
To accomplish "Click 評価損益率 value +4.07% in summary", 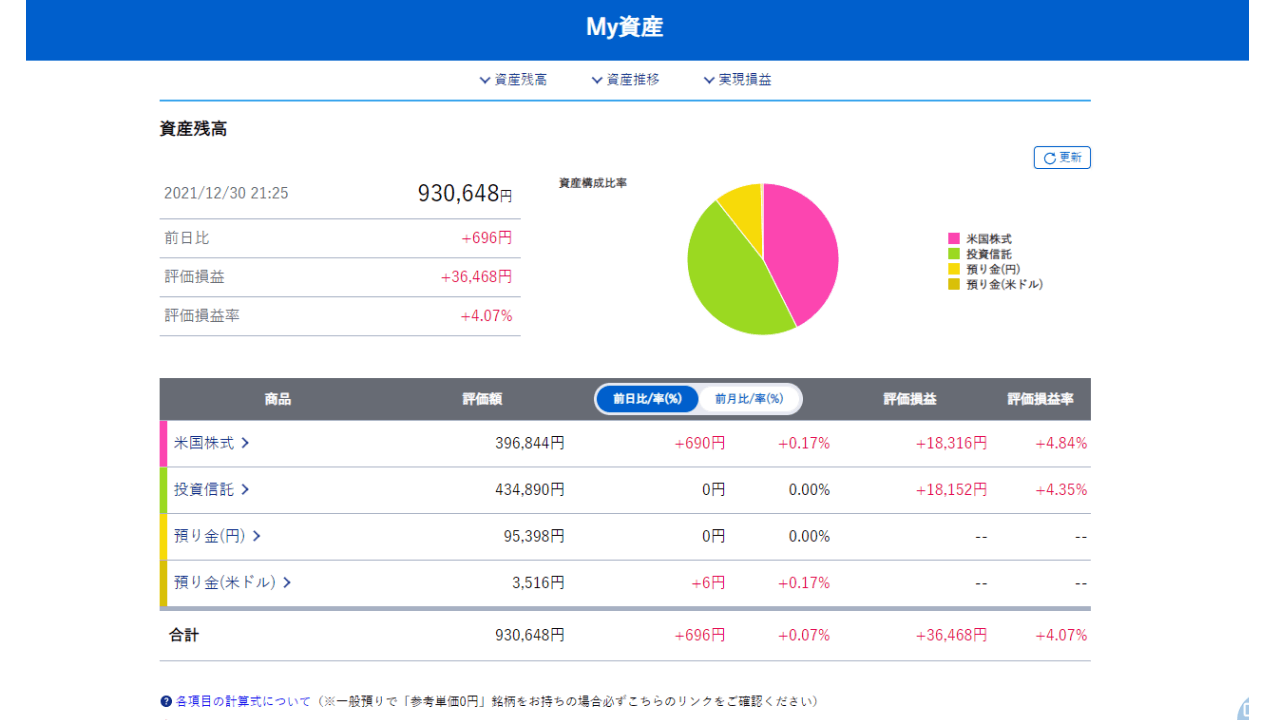I will click(486, 316).
